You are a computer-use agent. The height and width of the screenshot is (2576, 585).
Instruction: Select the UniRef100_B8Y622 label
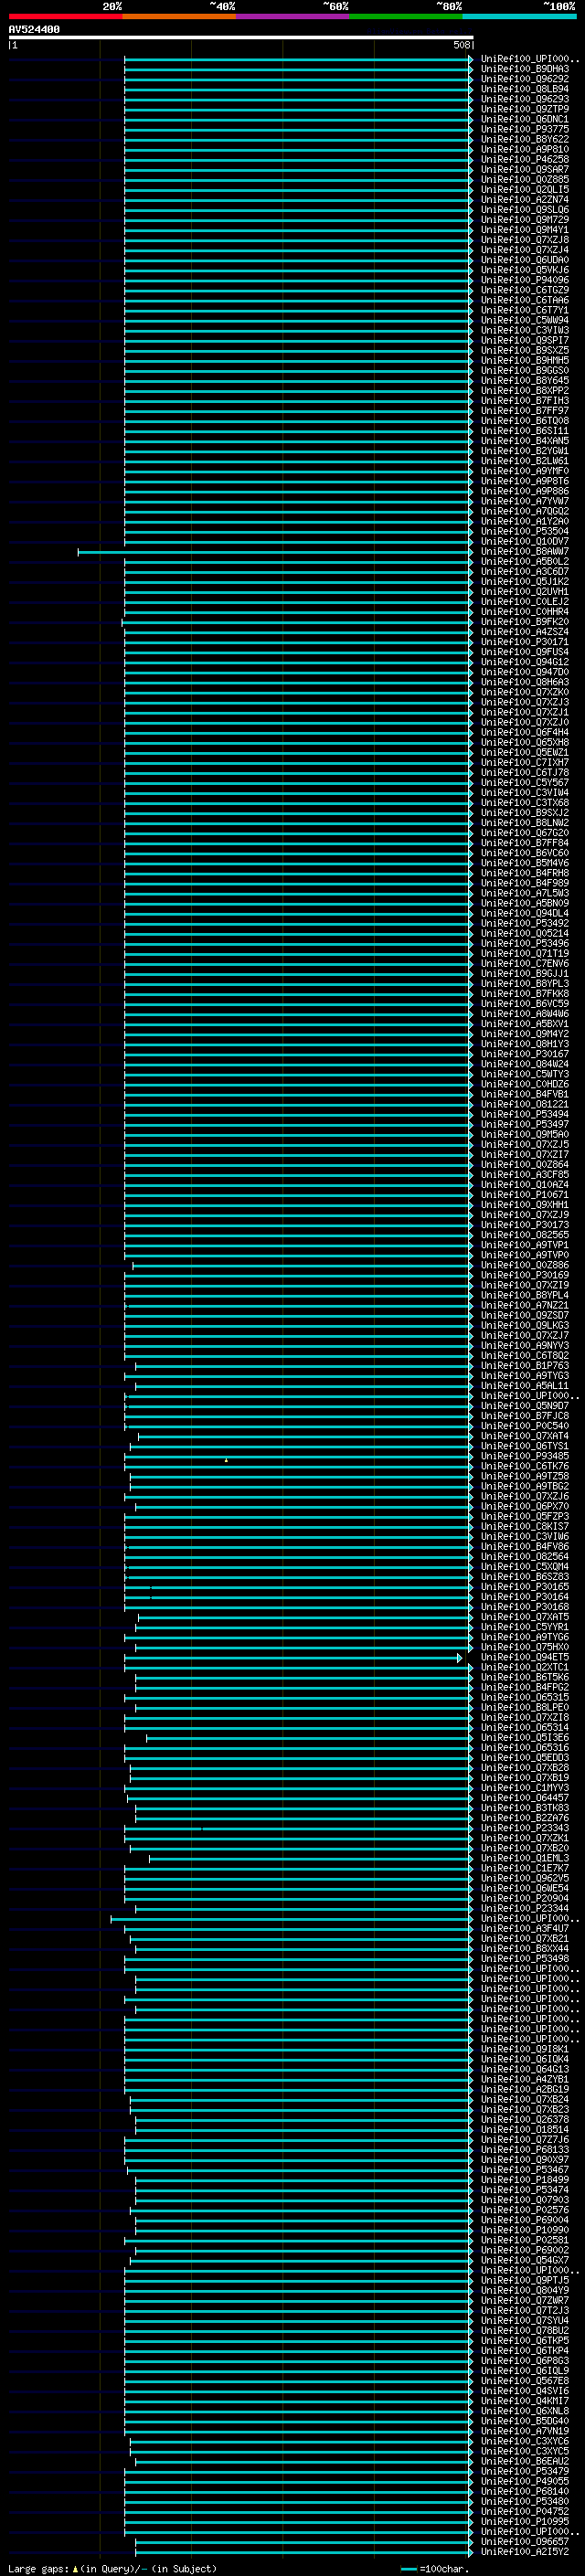click(525, 139)
